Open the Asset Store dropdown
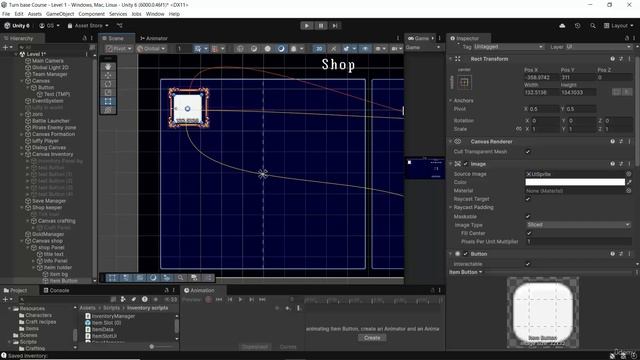 point(88,26)
